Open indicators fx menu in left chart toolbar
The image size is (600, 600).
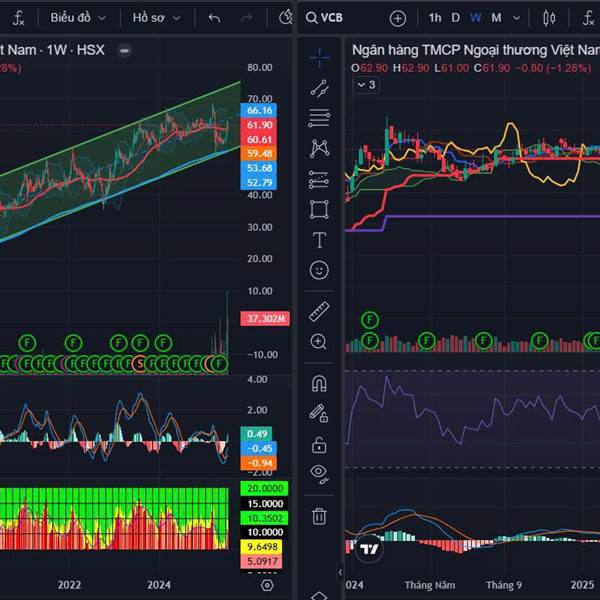coord(18,18)
